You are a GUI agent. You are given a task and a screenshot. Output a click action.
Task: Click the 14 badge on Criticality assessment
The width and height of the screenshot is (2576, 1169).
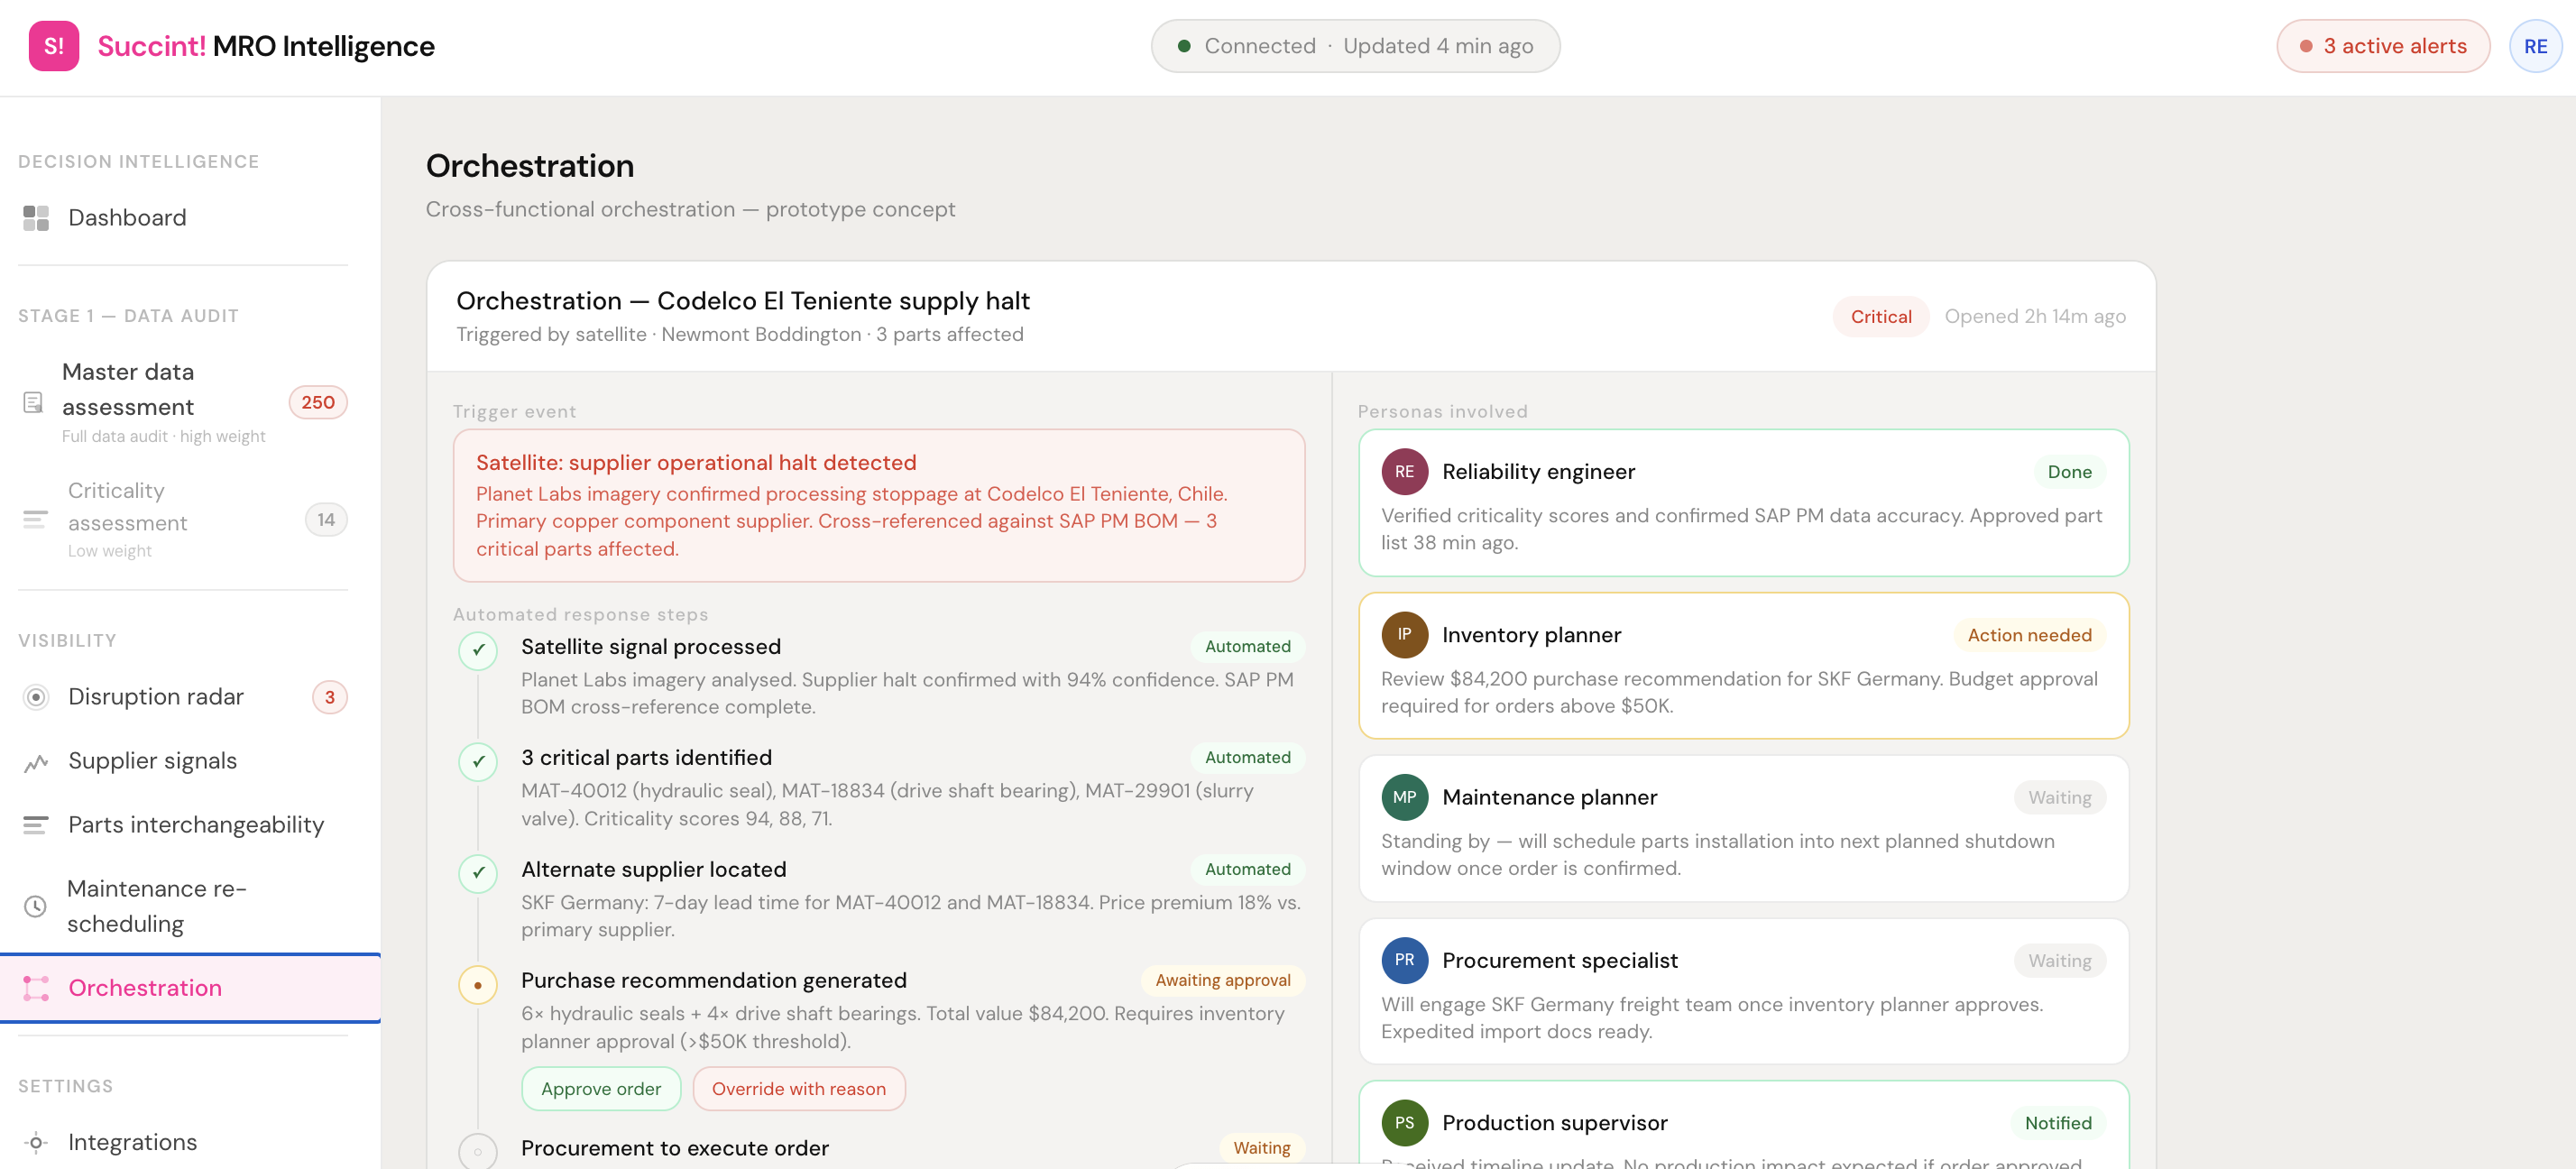(326, 519)
